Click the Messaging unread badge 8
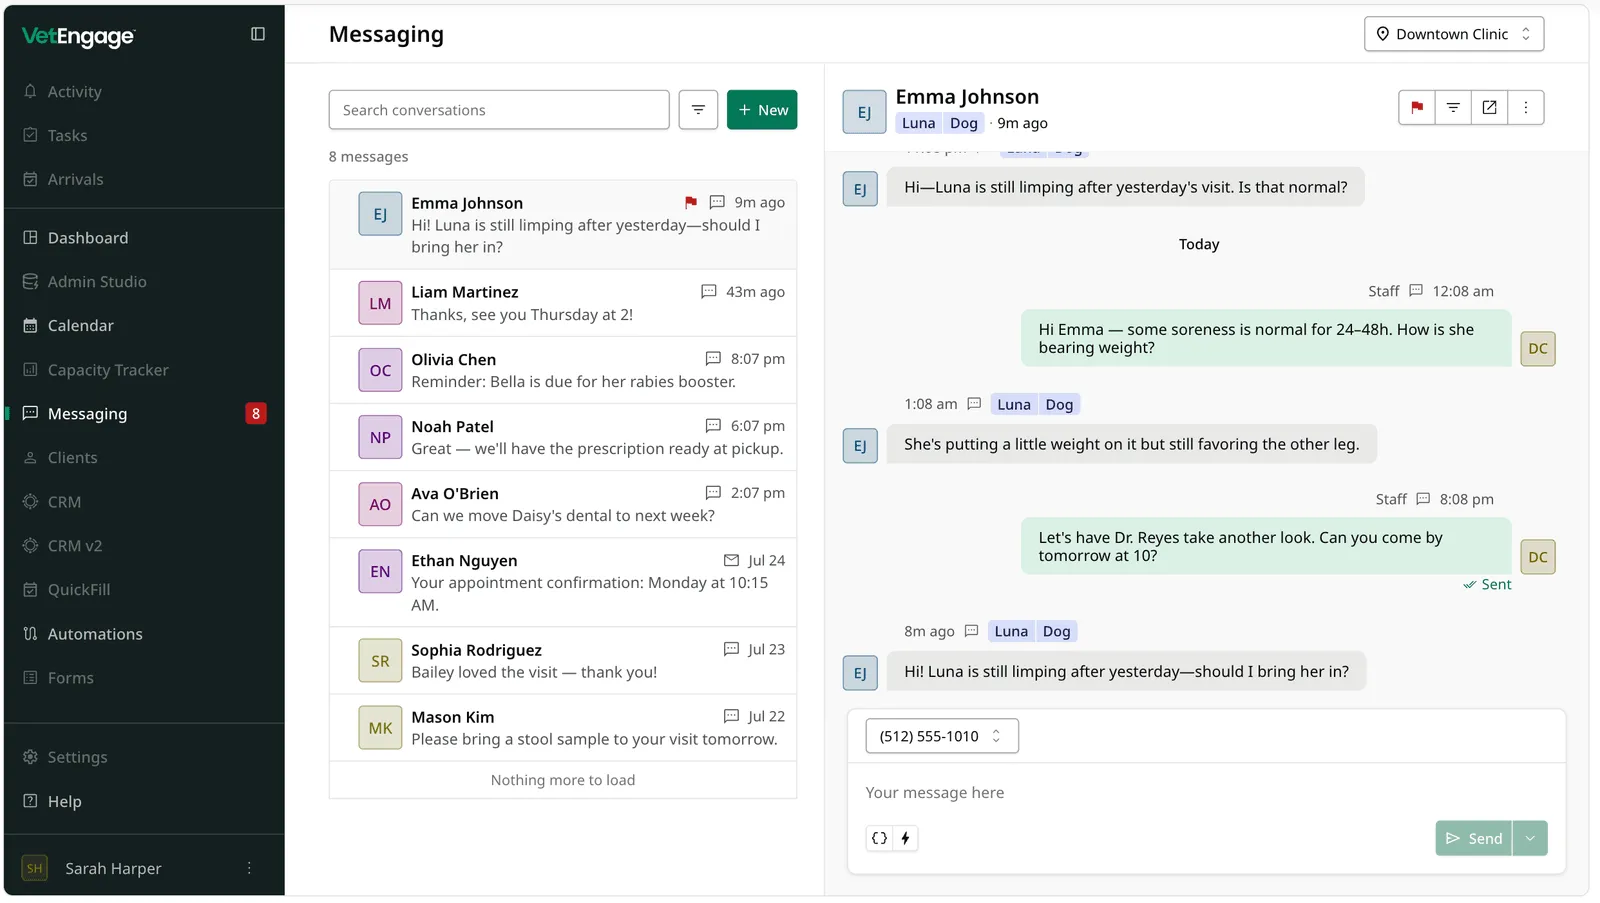 coord(256,414)
